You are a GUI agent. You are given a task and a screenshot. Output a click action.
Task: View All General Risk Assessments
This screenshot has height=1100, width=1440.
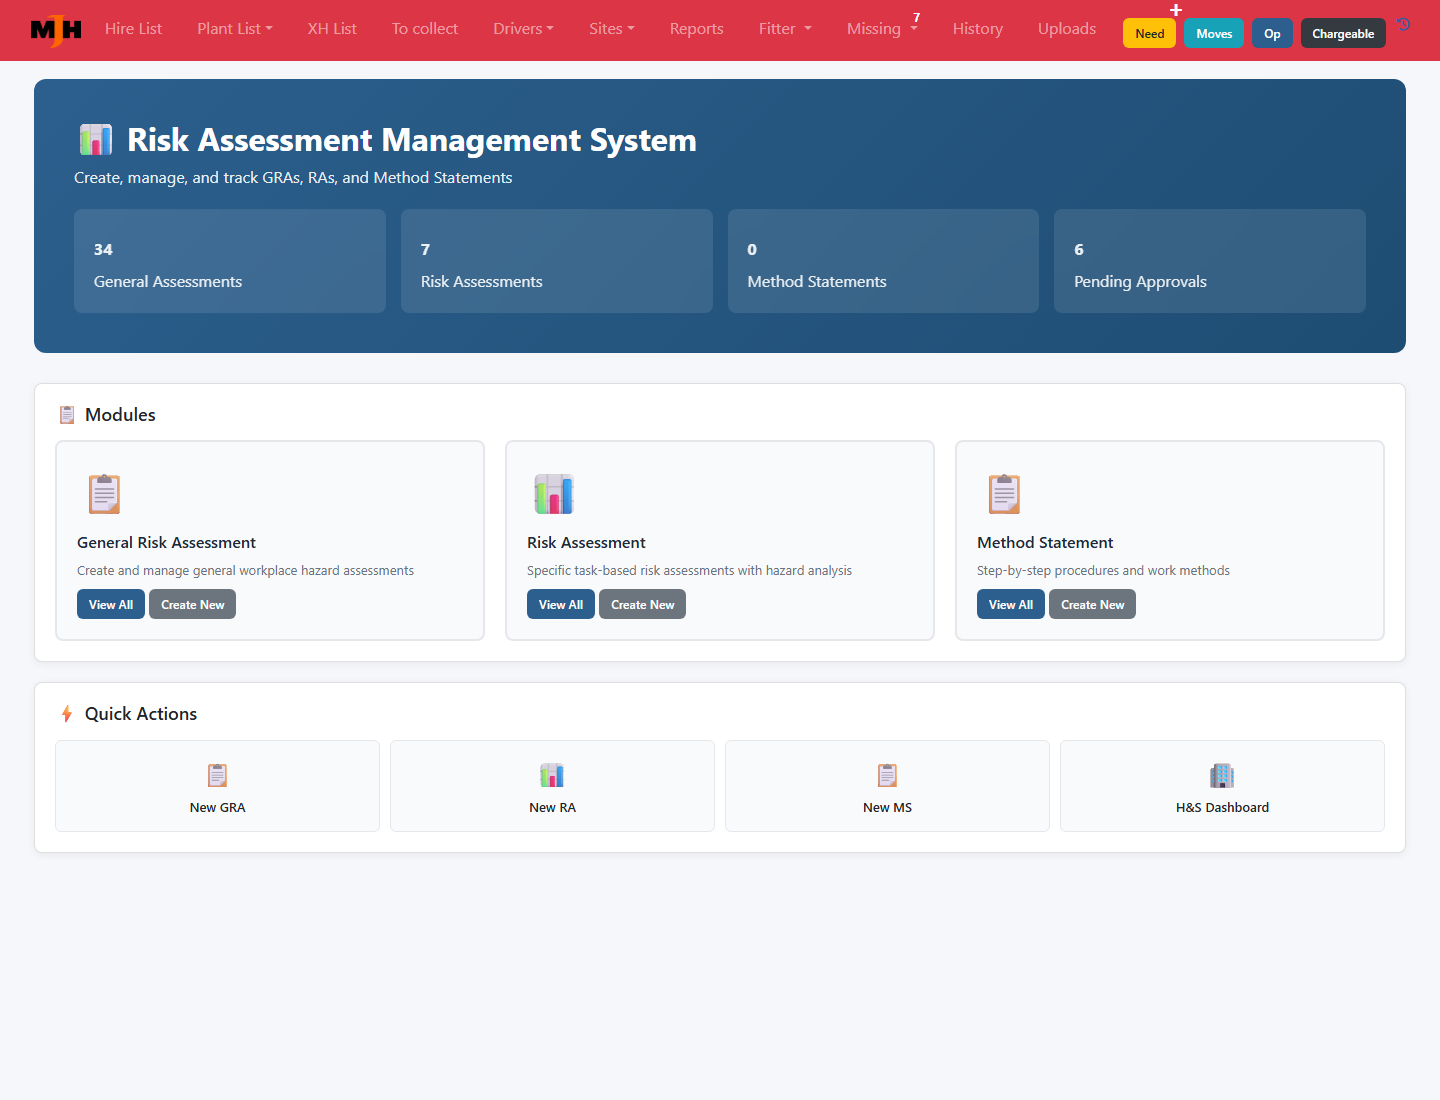tap(111, 604)
